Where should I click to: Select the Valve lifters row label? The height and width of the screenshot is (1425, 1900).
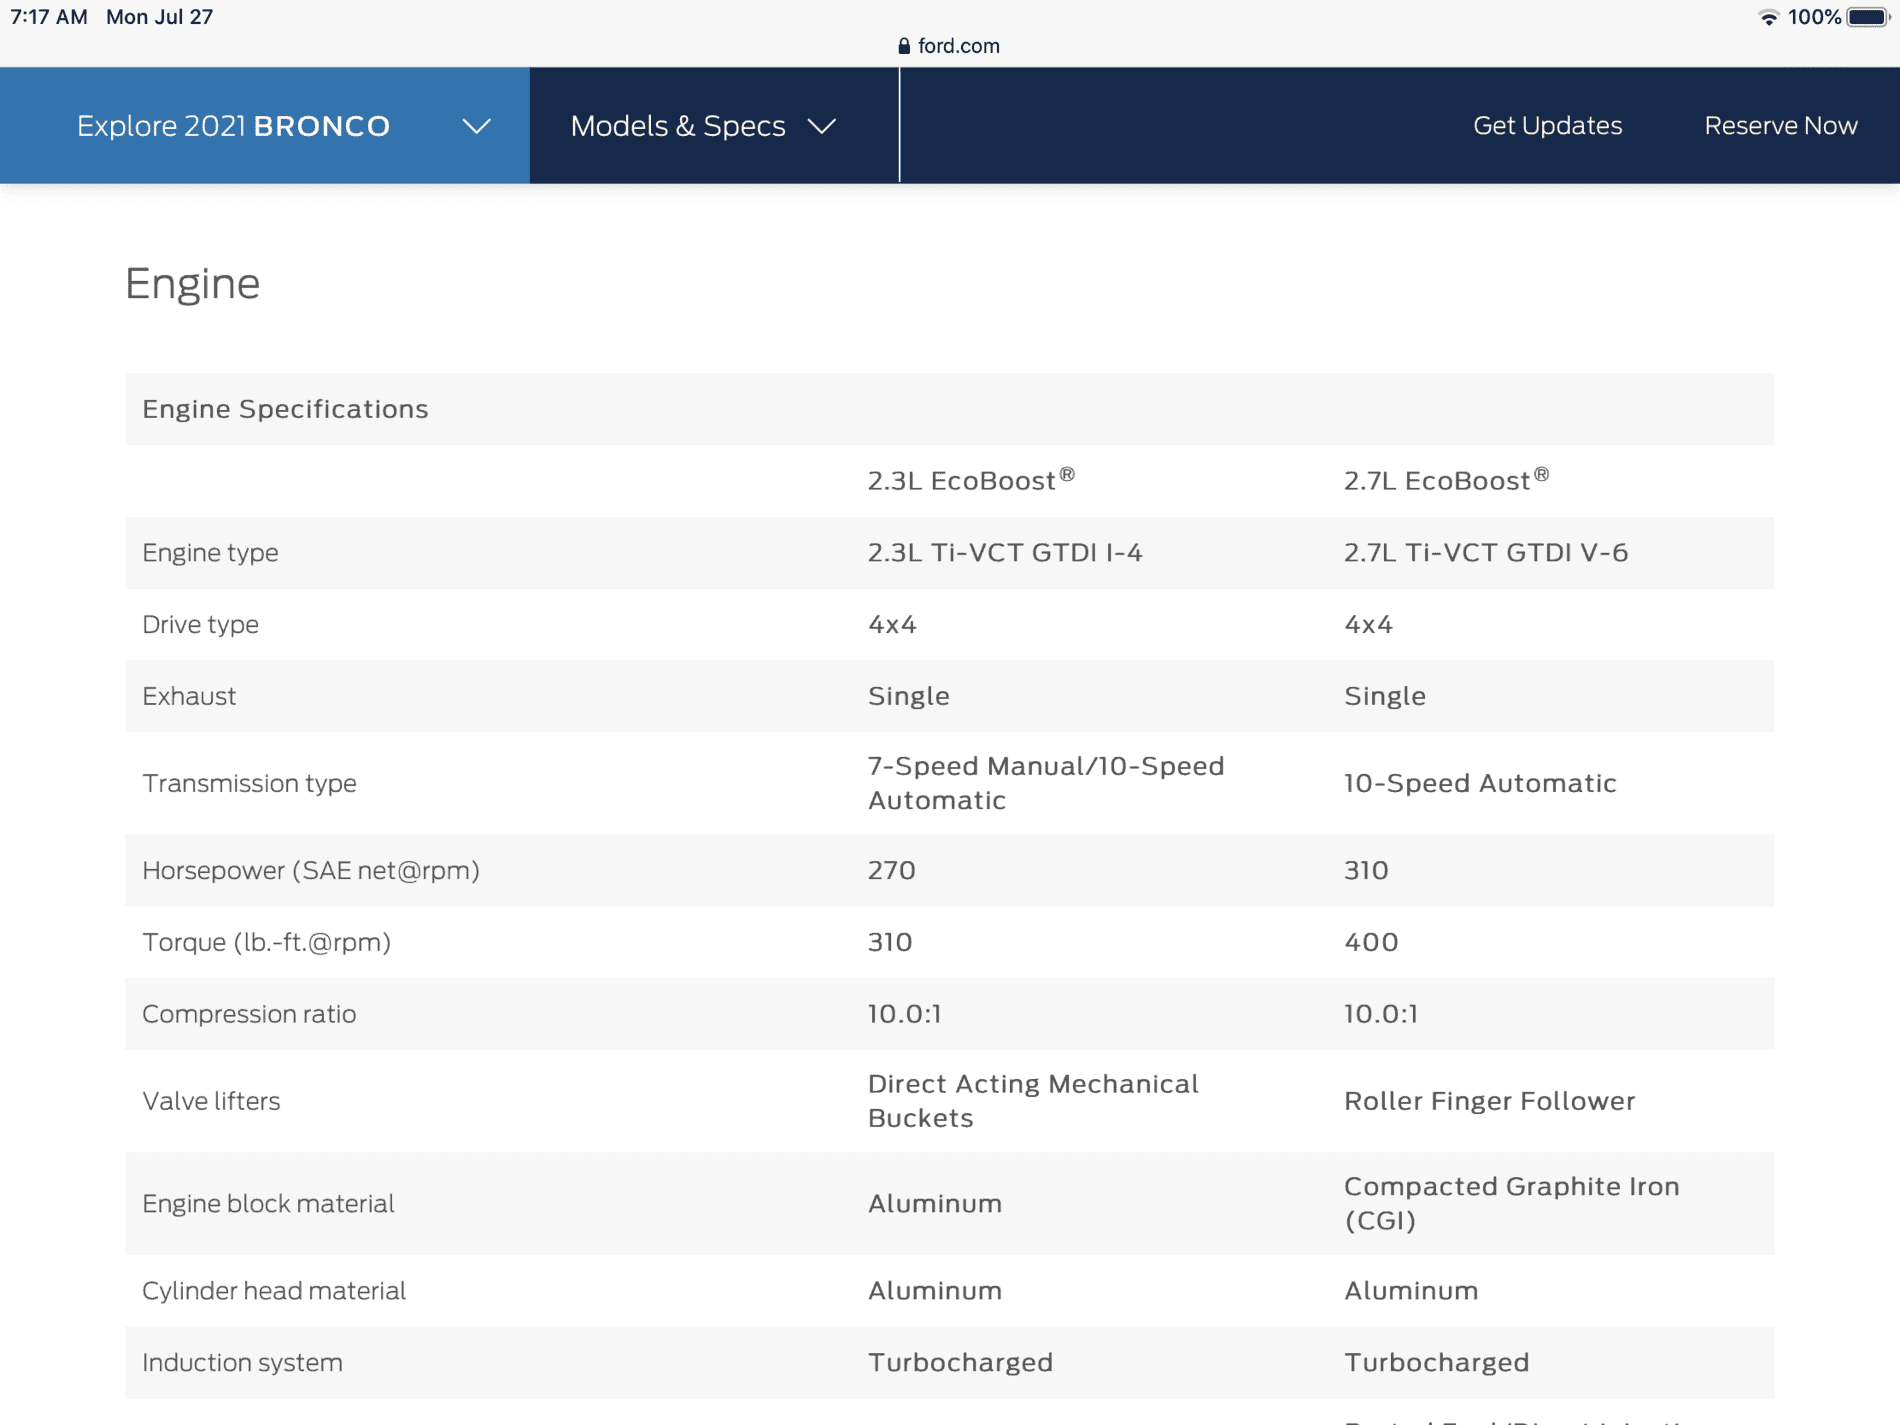[x=211, y=1101]
